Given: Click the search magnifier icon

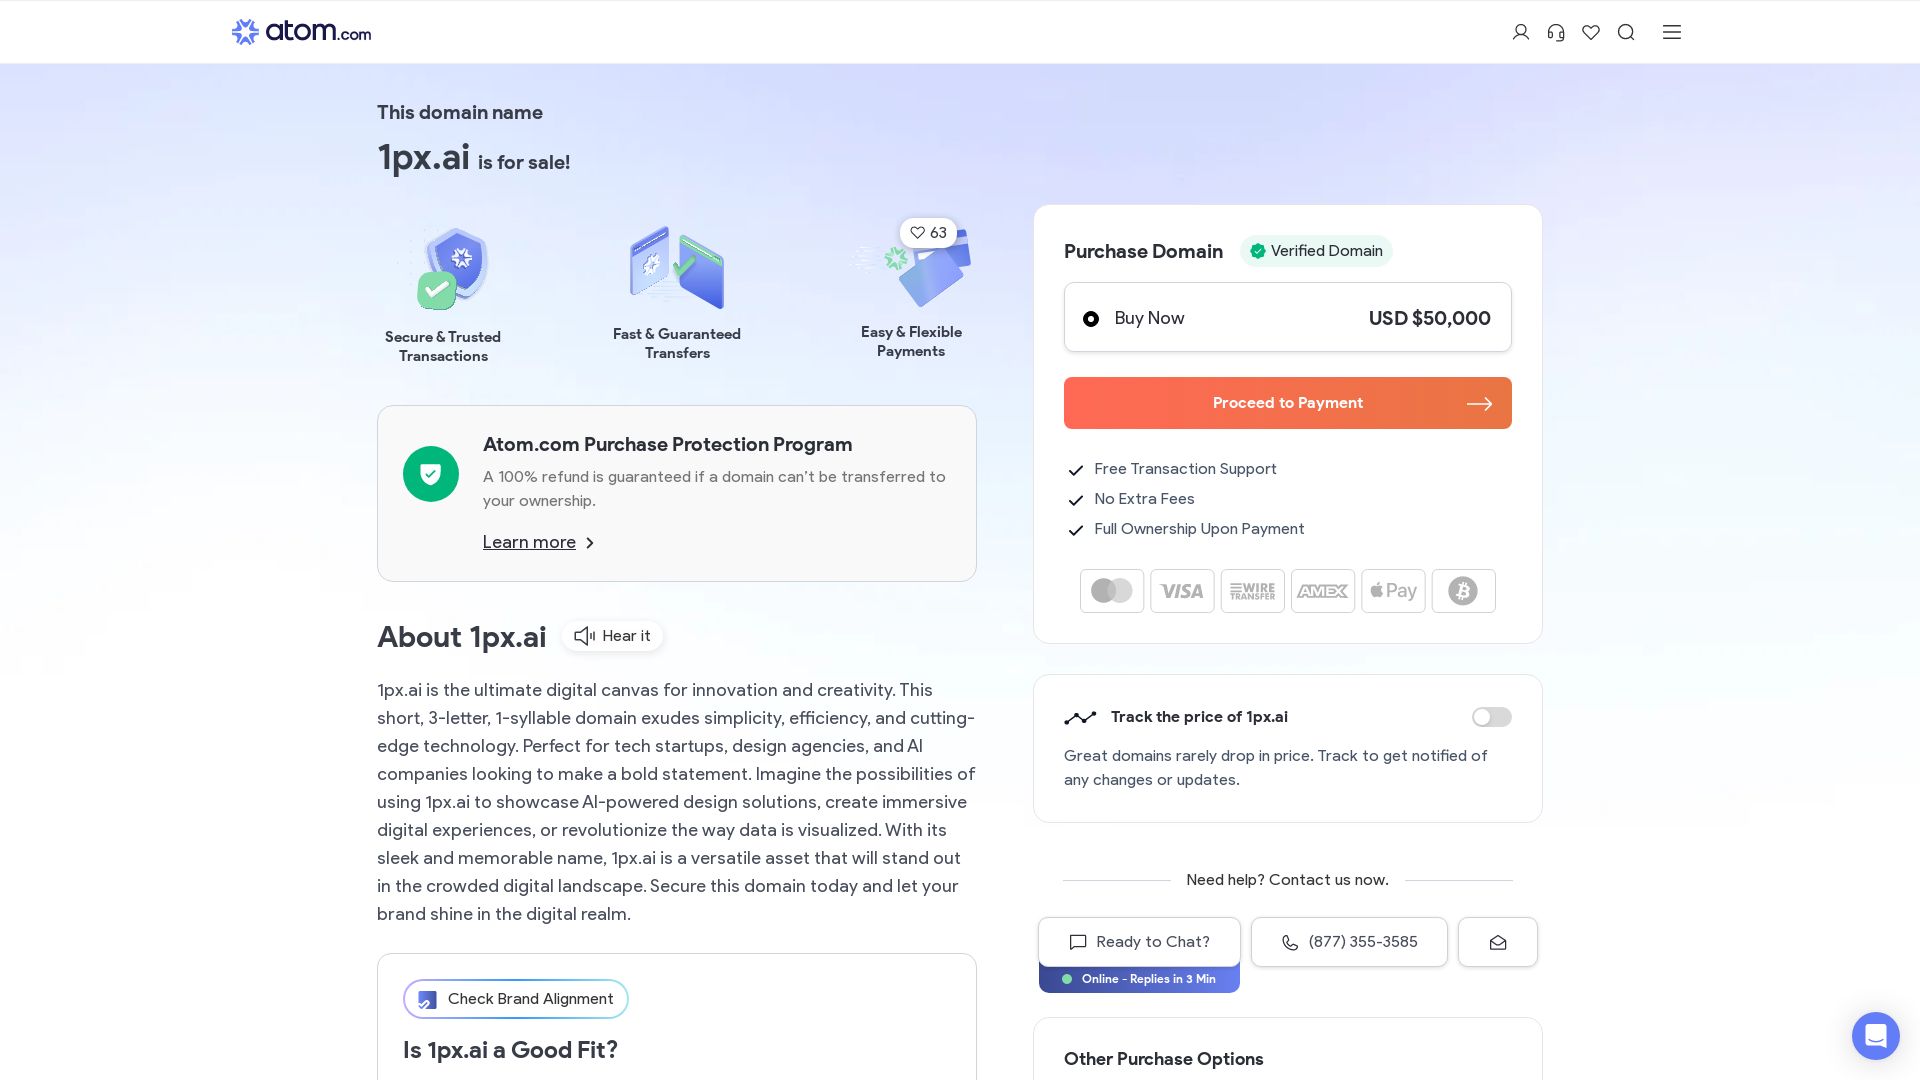Looking at the screenshot, I should click(x=1626, y=32).
